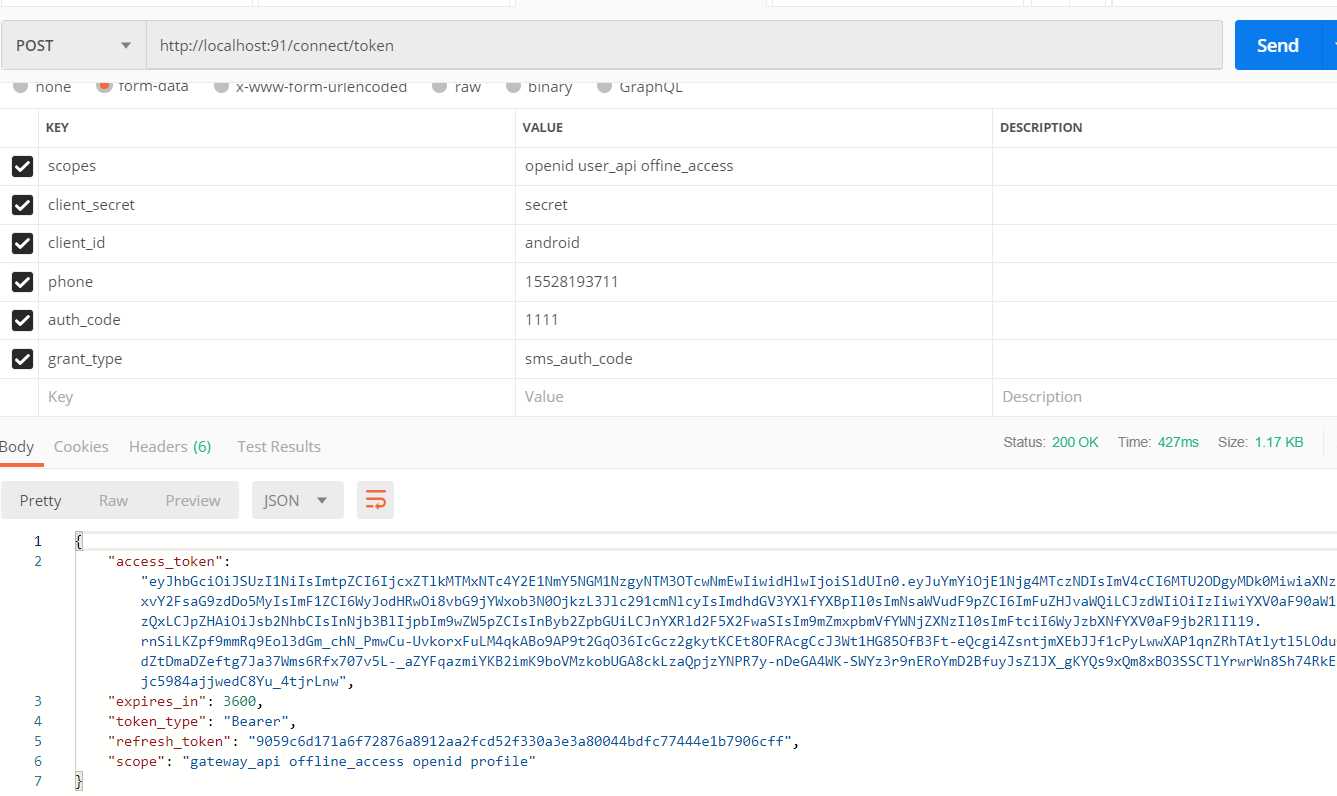The width and height of the screenshot is (1337, 796).
Task: Edit the 'secret' value cell
Action: [x=754, y=205]
